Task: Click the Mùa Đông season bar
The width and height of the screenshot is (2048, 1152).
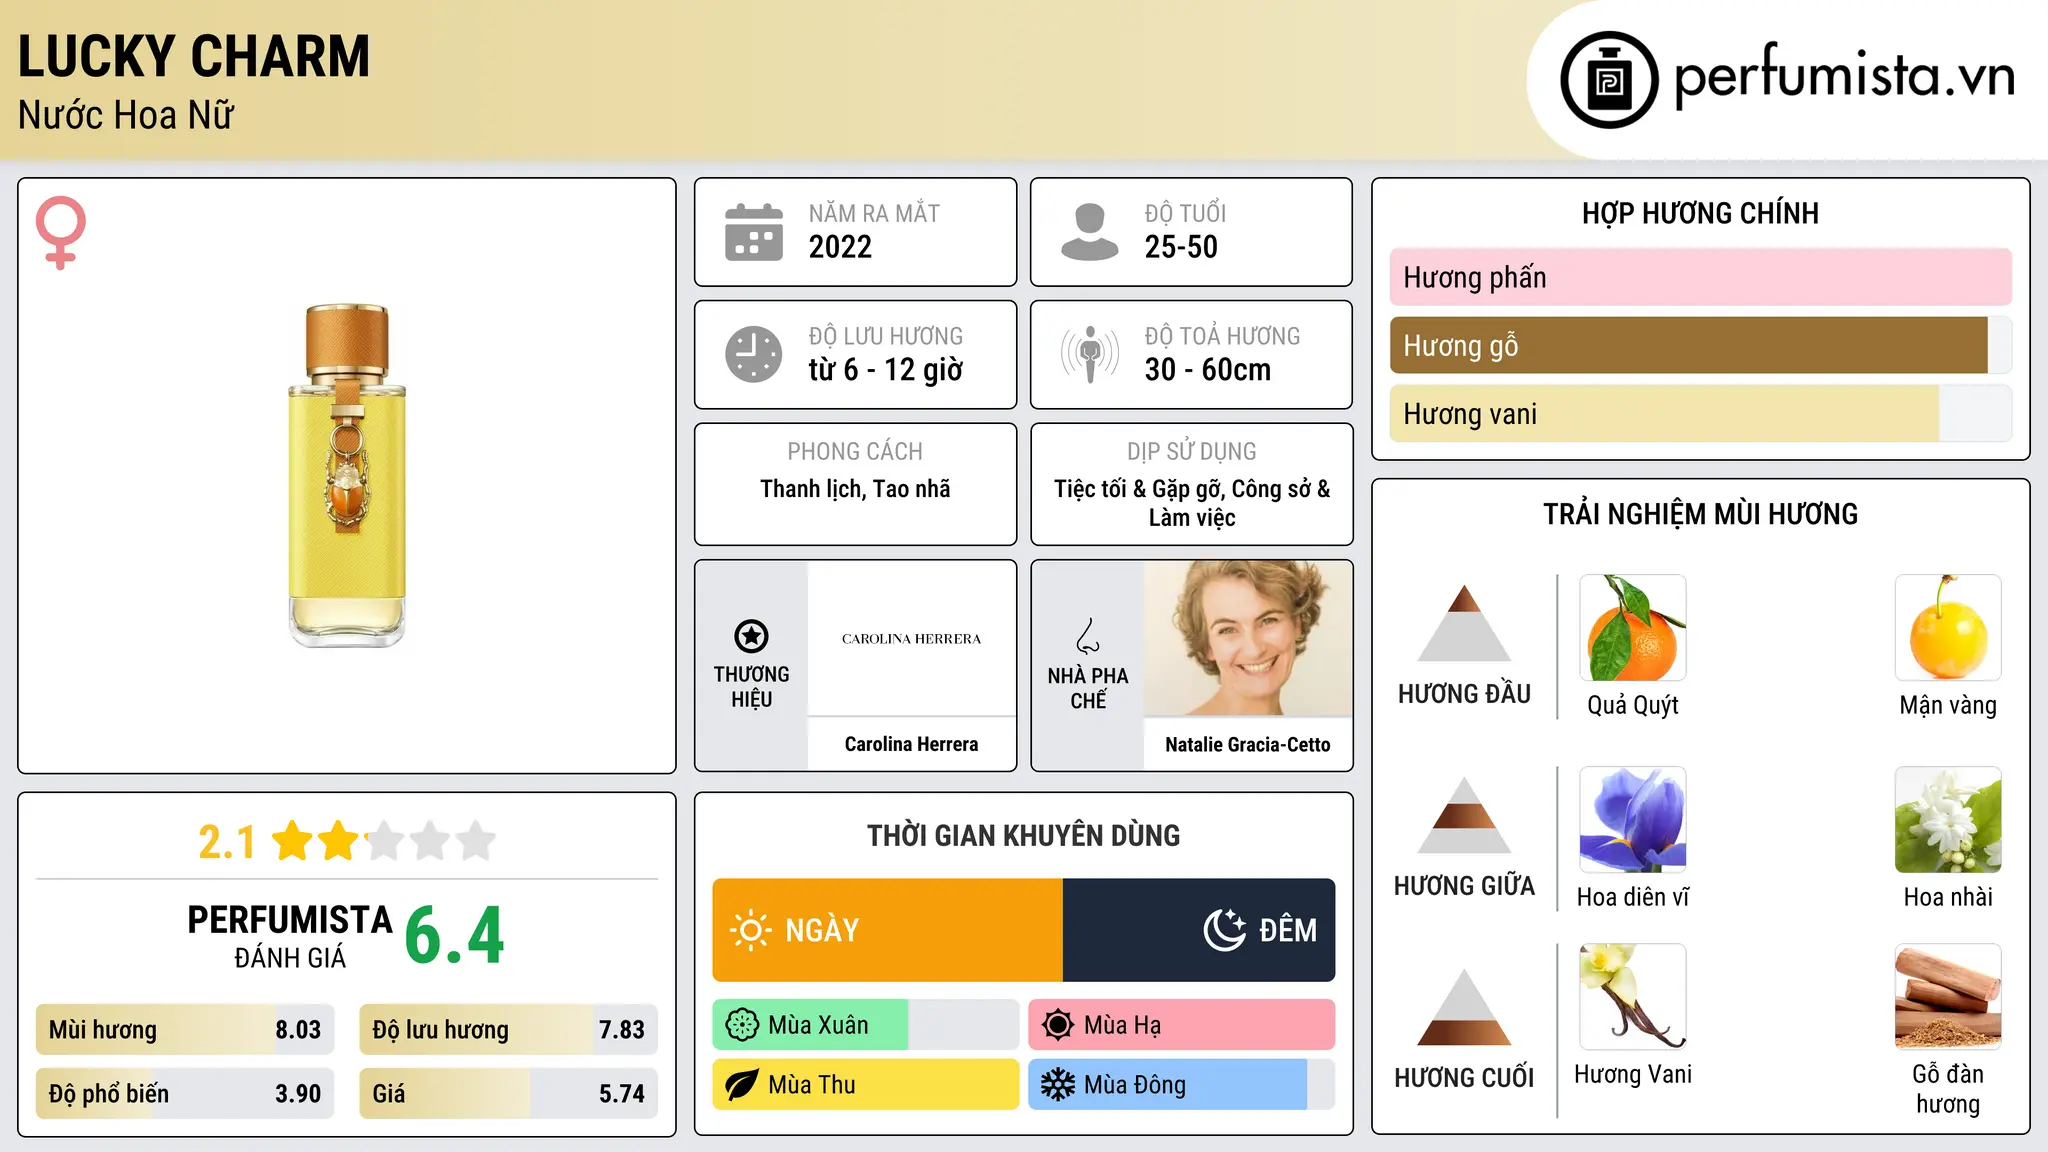Action: tap(1182, 1085)
